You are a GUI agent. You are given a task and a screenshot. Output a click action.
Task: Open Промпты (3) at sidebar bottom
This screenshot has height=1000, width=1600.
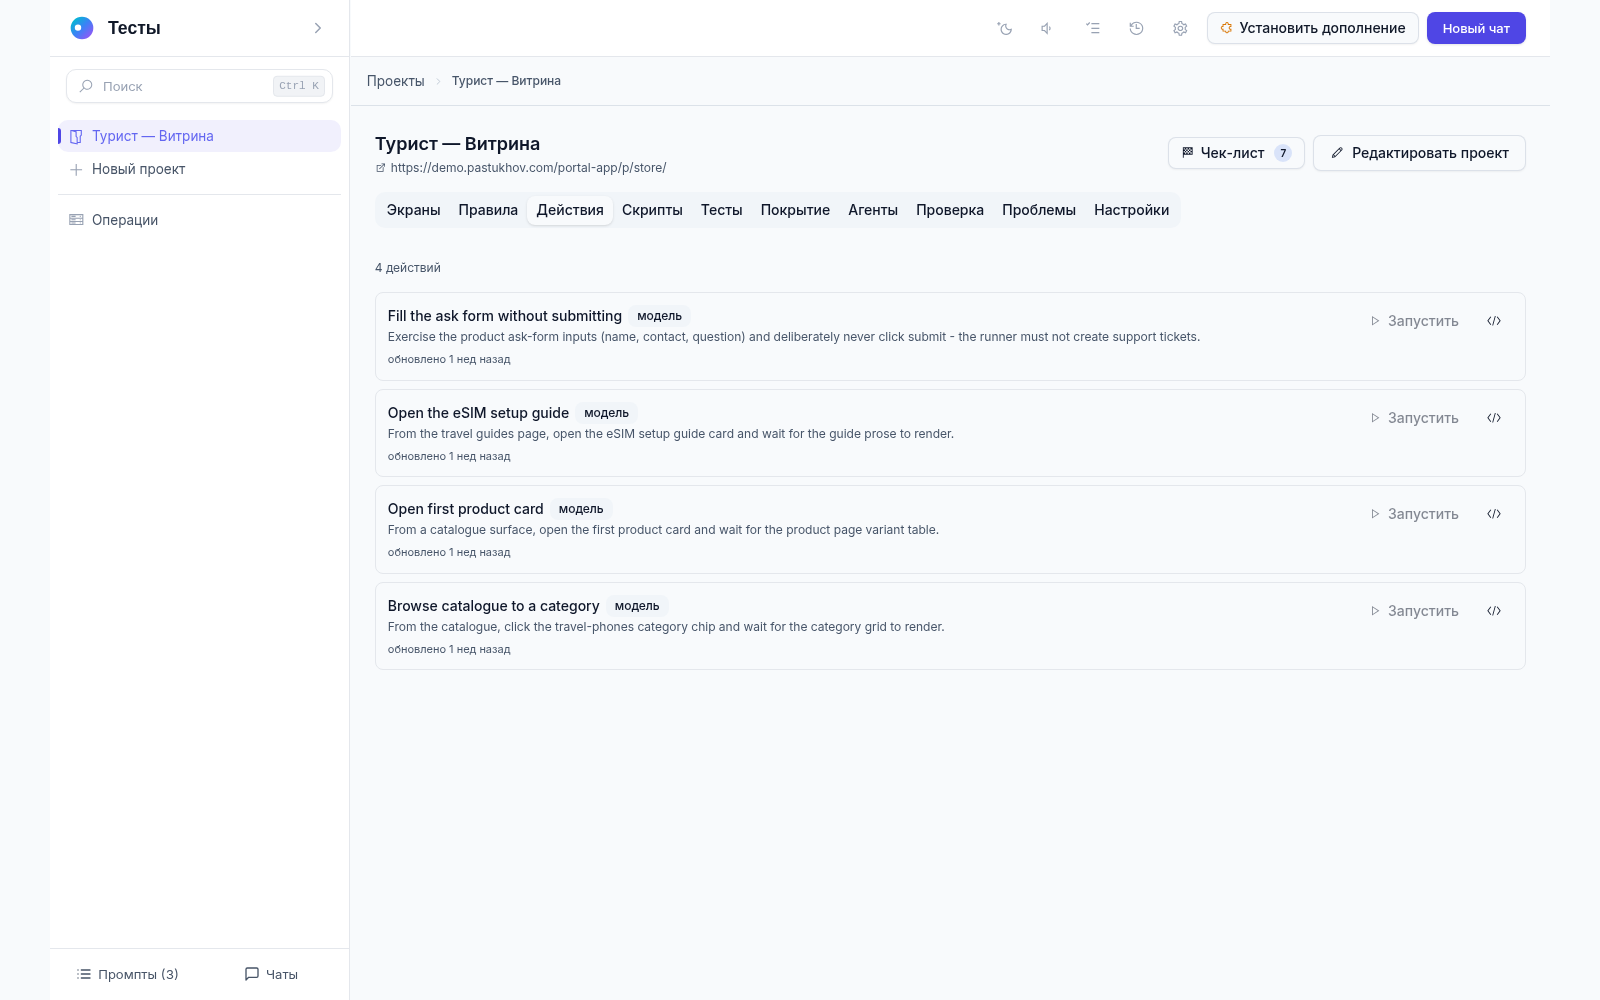(127, 974)
